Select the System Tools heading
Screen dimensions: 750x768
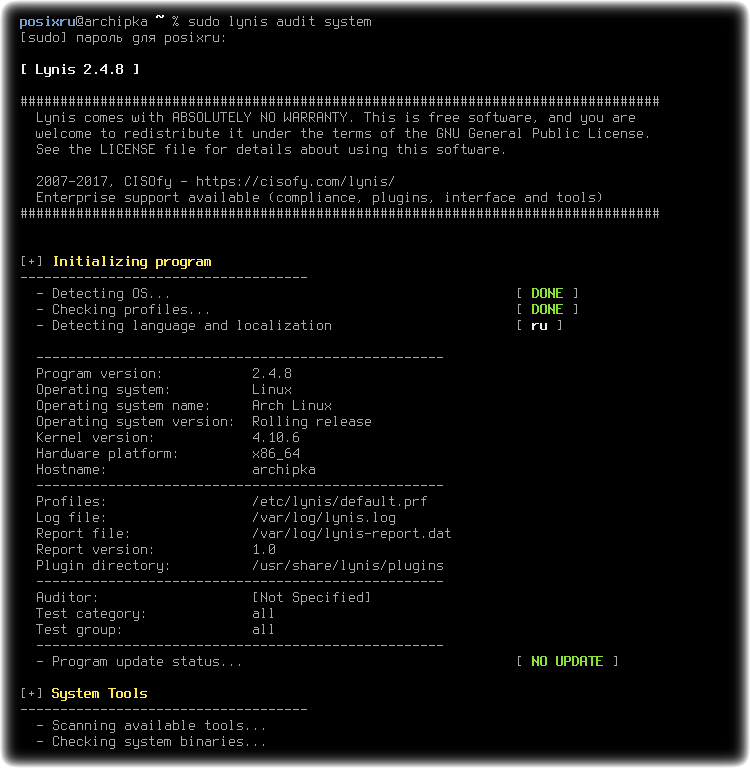coord(99,694)
